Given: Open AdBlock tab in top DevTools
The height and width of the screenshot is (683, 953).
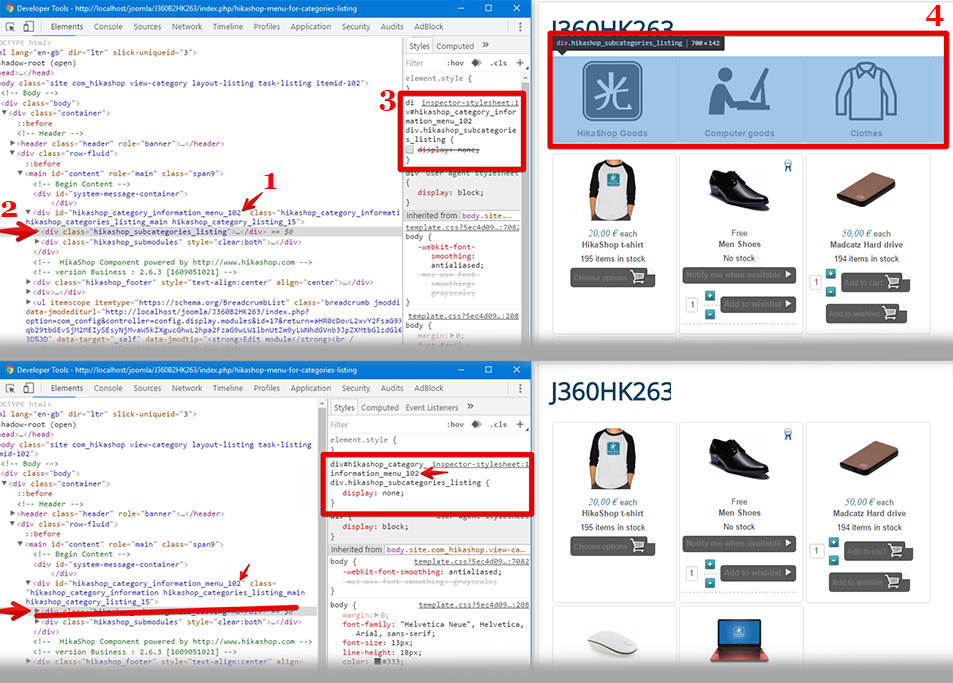Looking at the screenshot, I should point(429,27).
